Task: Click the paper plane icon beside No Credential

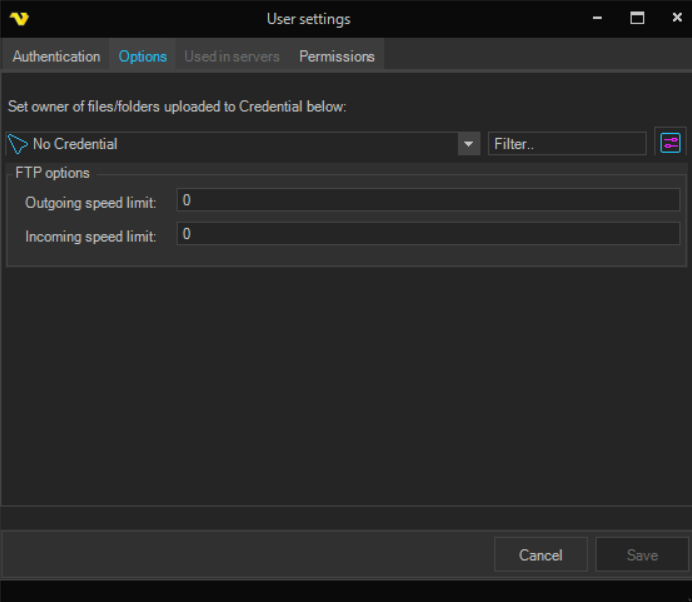Action: point(17,144)
